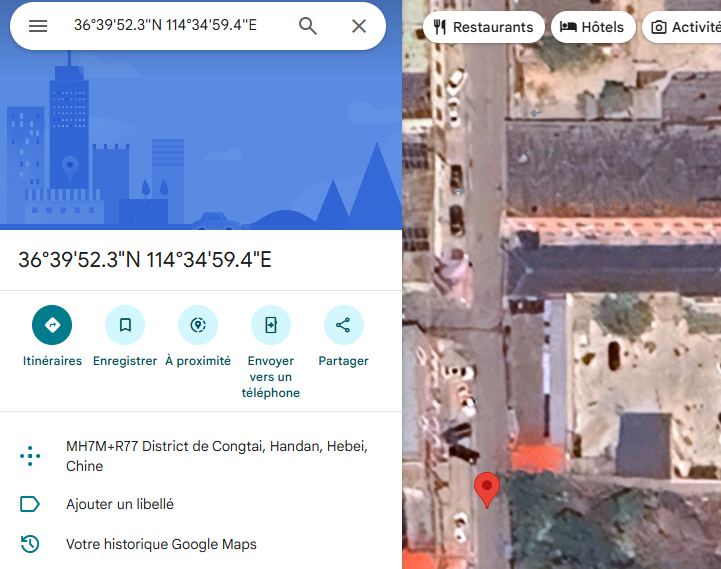Share location with Partager icon

[x=343, y=325]
